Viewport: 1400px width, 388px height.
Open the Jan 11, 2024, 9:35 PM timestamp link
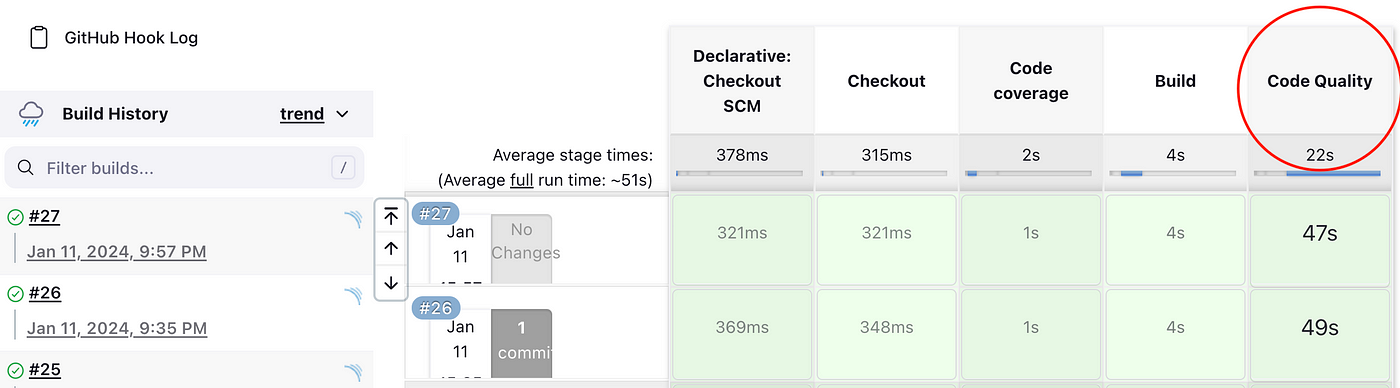click(117, 328)
